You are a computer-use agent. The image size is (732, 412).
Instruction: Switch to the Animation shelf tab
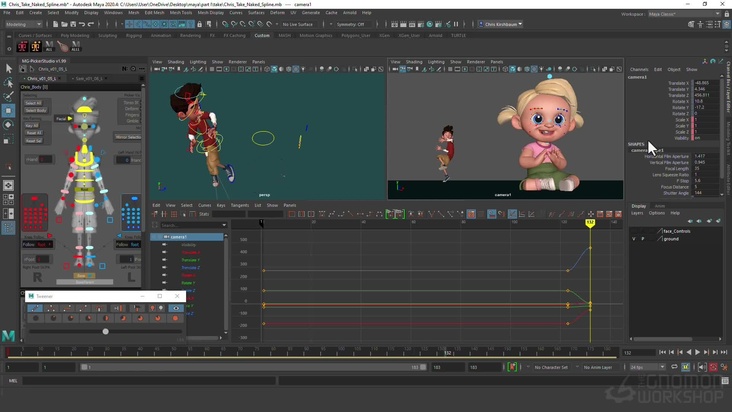click(161, 35)
